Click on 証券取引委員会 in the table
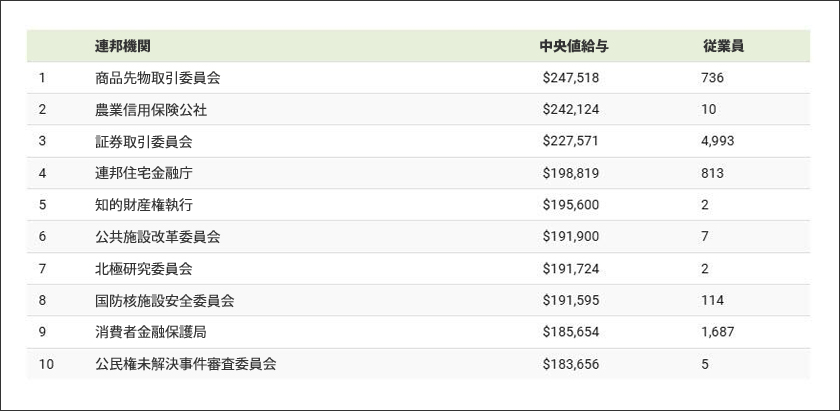840x411 pixels. [x=144, y=141]
